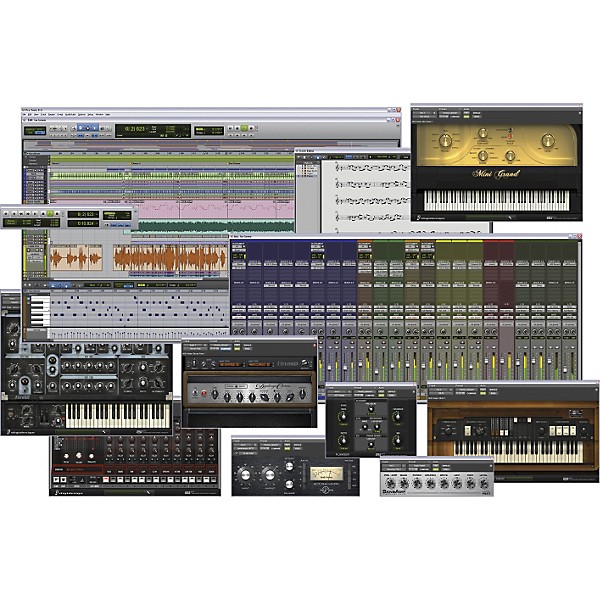Select the large orange audio waveform region
The image size is (600, 600).
171,258
